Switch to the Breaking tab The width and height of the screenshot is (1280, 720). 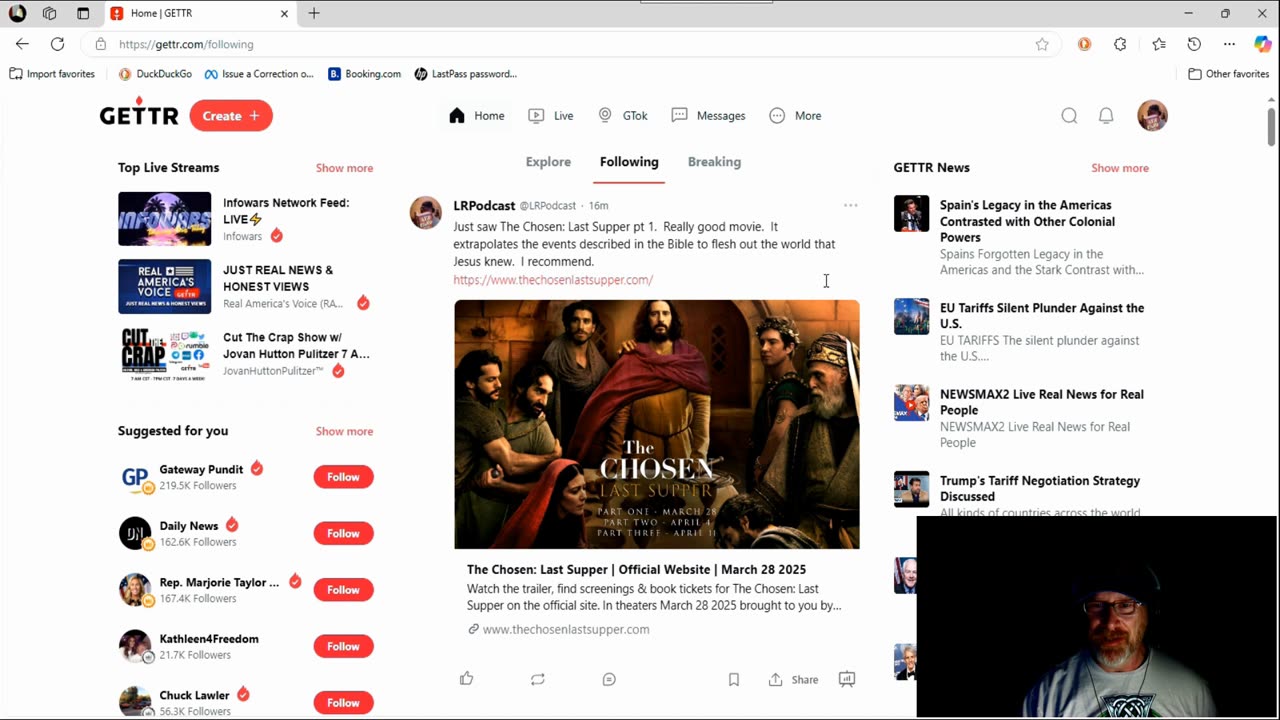[714, 162]
